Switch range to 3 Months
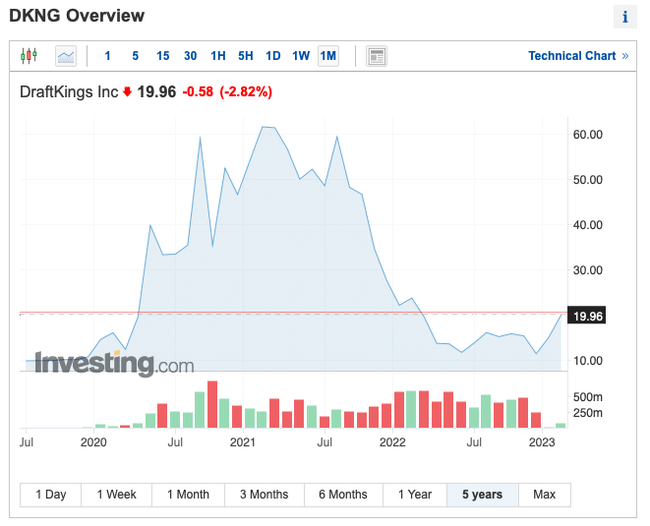 (x=264, y=494)
